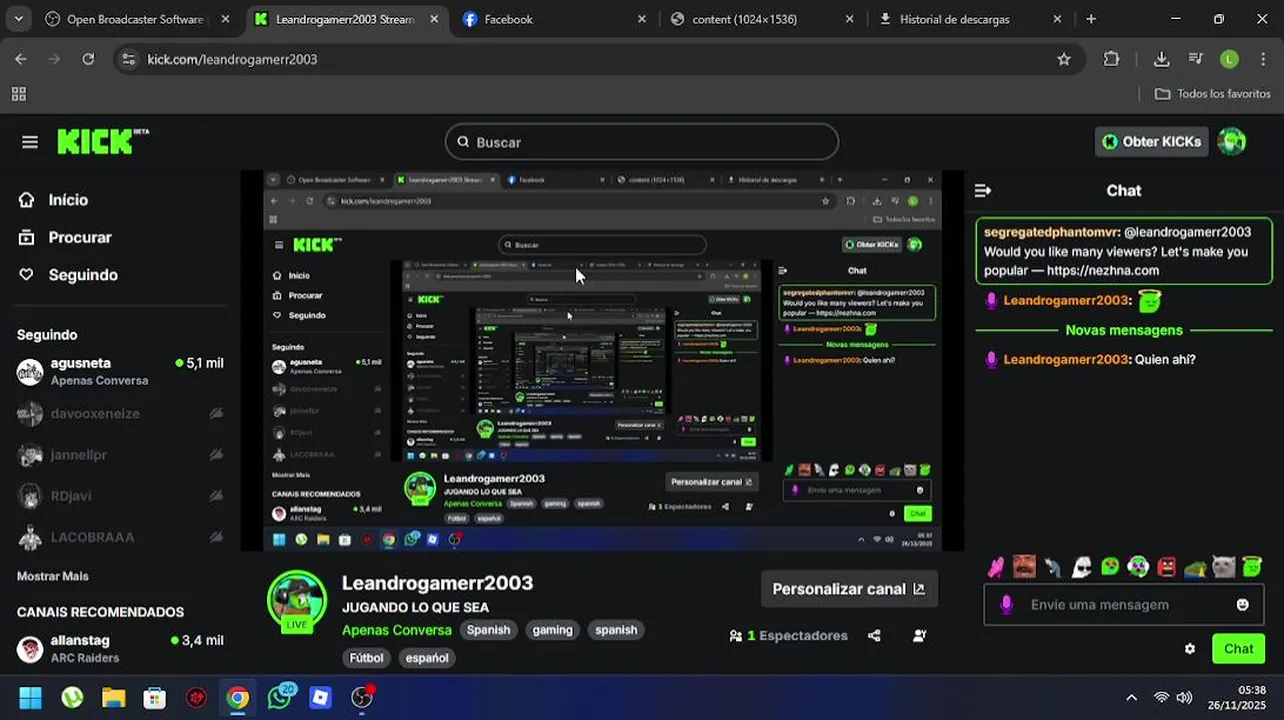Open uTorrent from taskbar

(x=72, y=698)
